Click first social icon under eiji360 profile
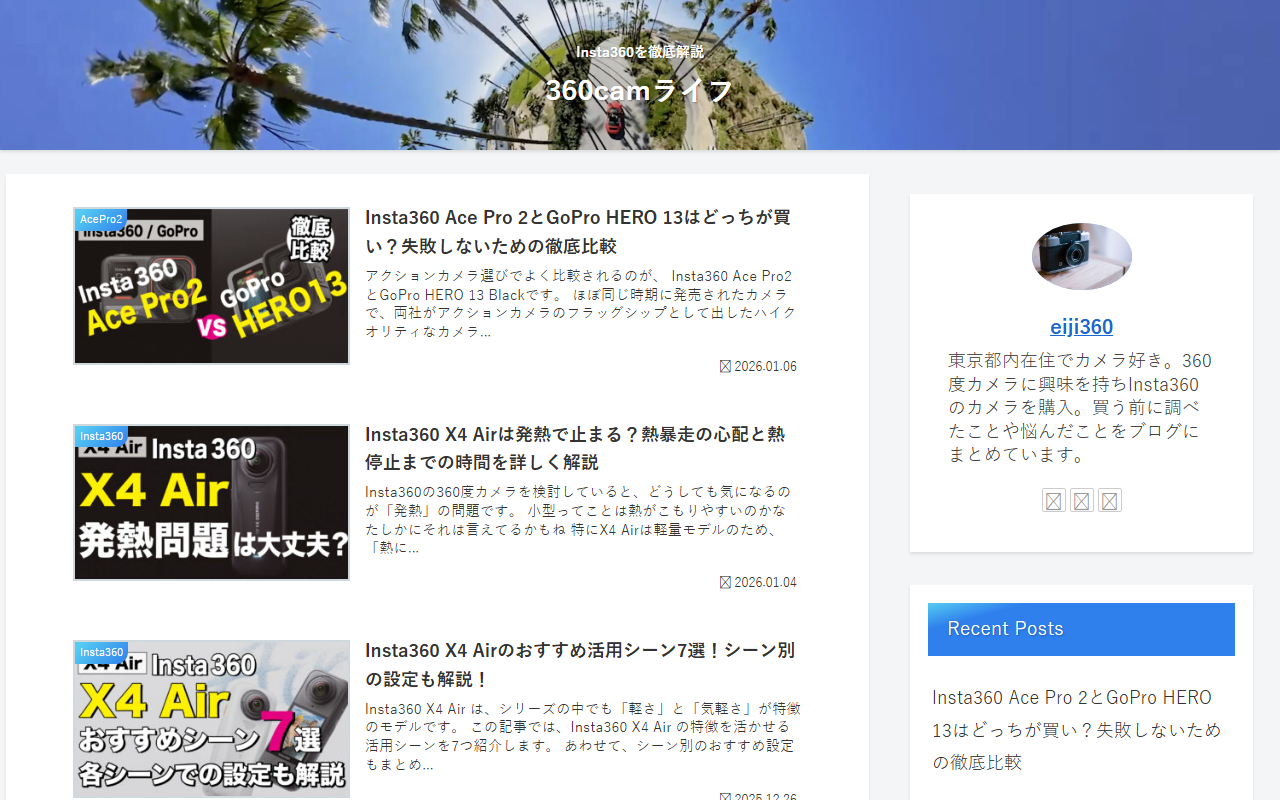The image size is (1280, 800). pos(1054,500)
